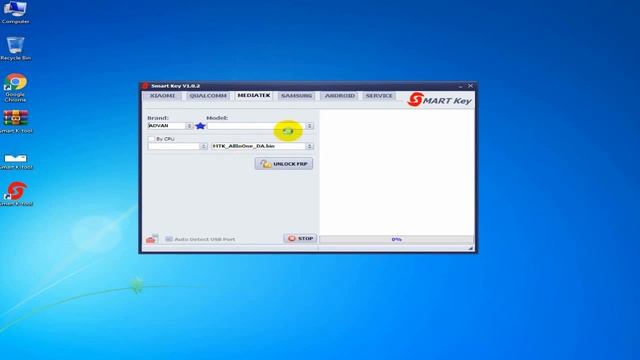Select the WinRAR archive Smart K-tool icon
Image resolution: width=640 pixels, height=360 pixels.
click(16, 121)
